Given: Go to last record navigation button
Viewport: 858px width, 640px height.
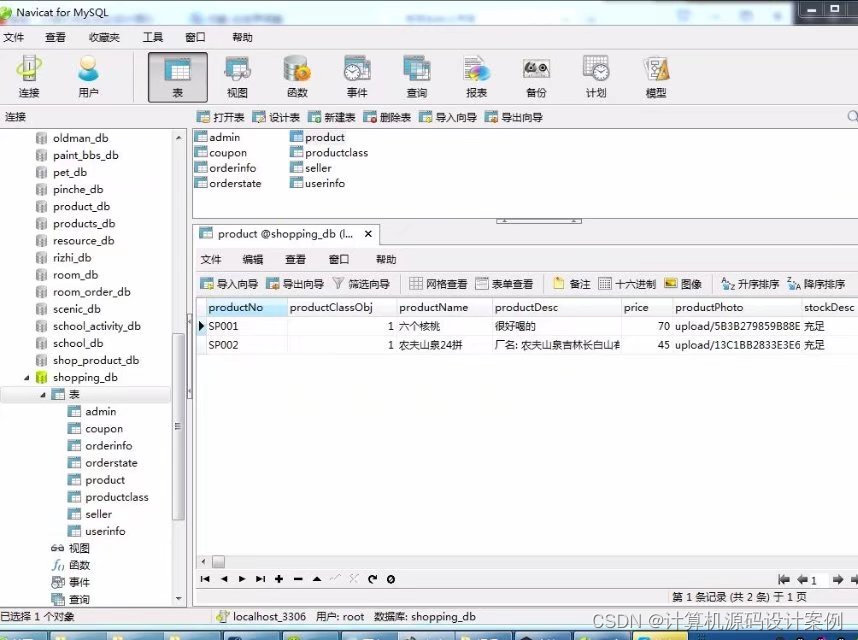Looking at the screenshot, I should tap(260, 579).
